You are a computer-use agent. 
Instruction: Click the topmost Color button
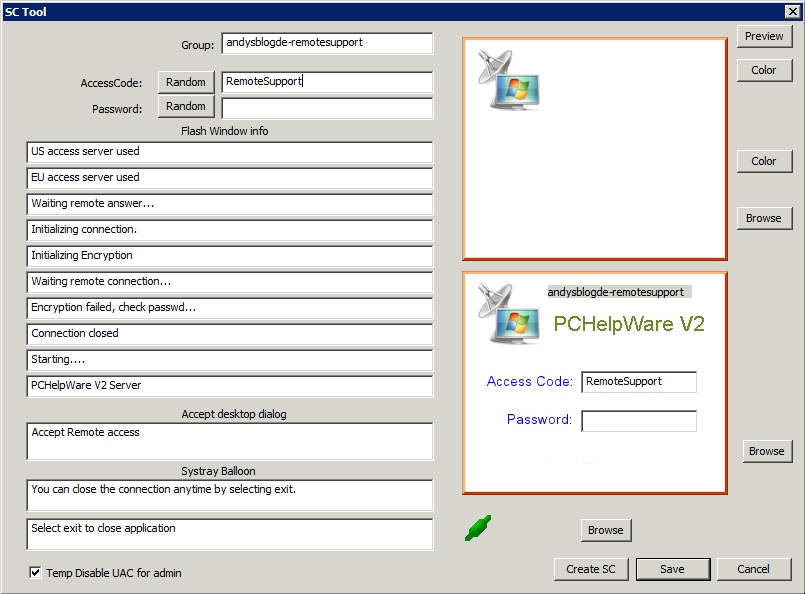764,70
